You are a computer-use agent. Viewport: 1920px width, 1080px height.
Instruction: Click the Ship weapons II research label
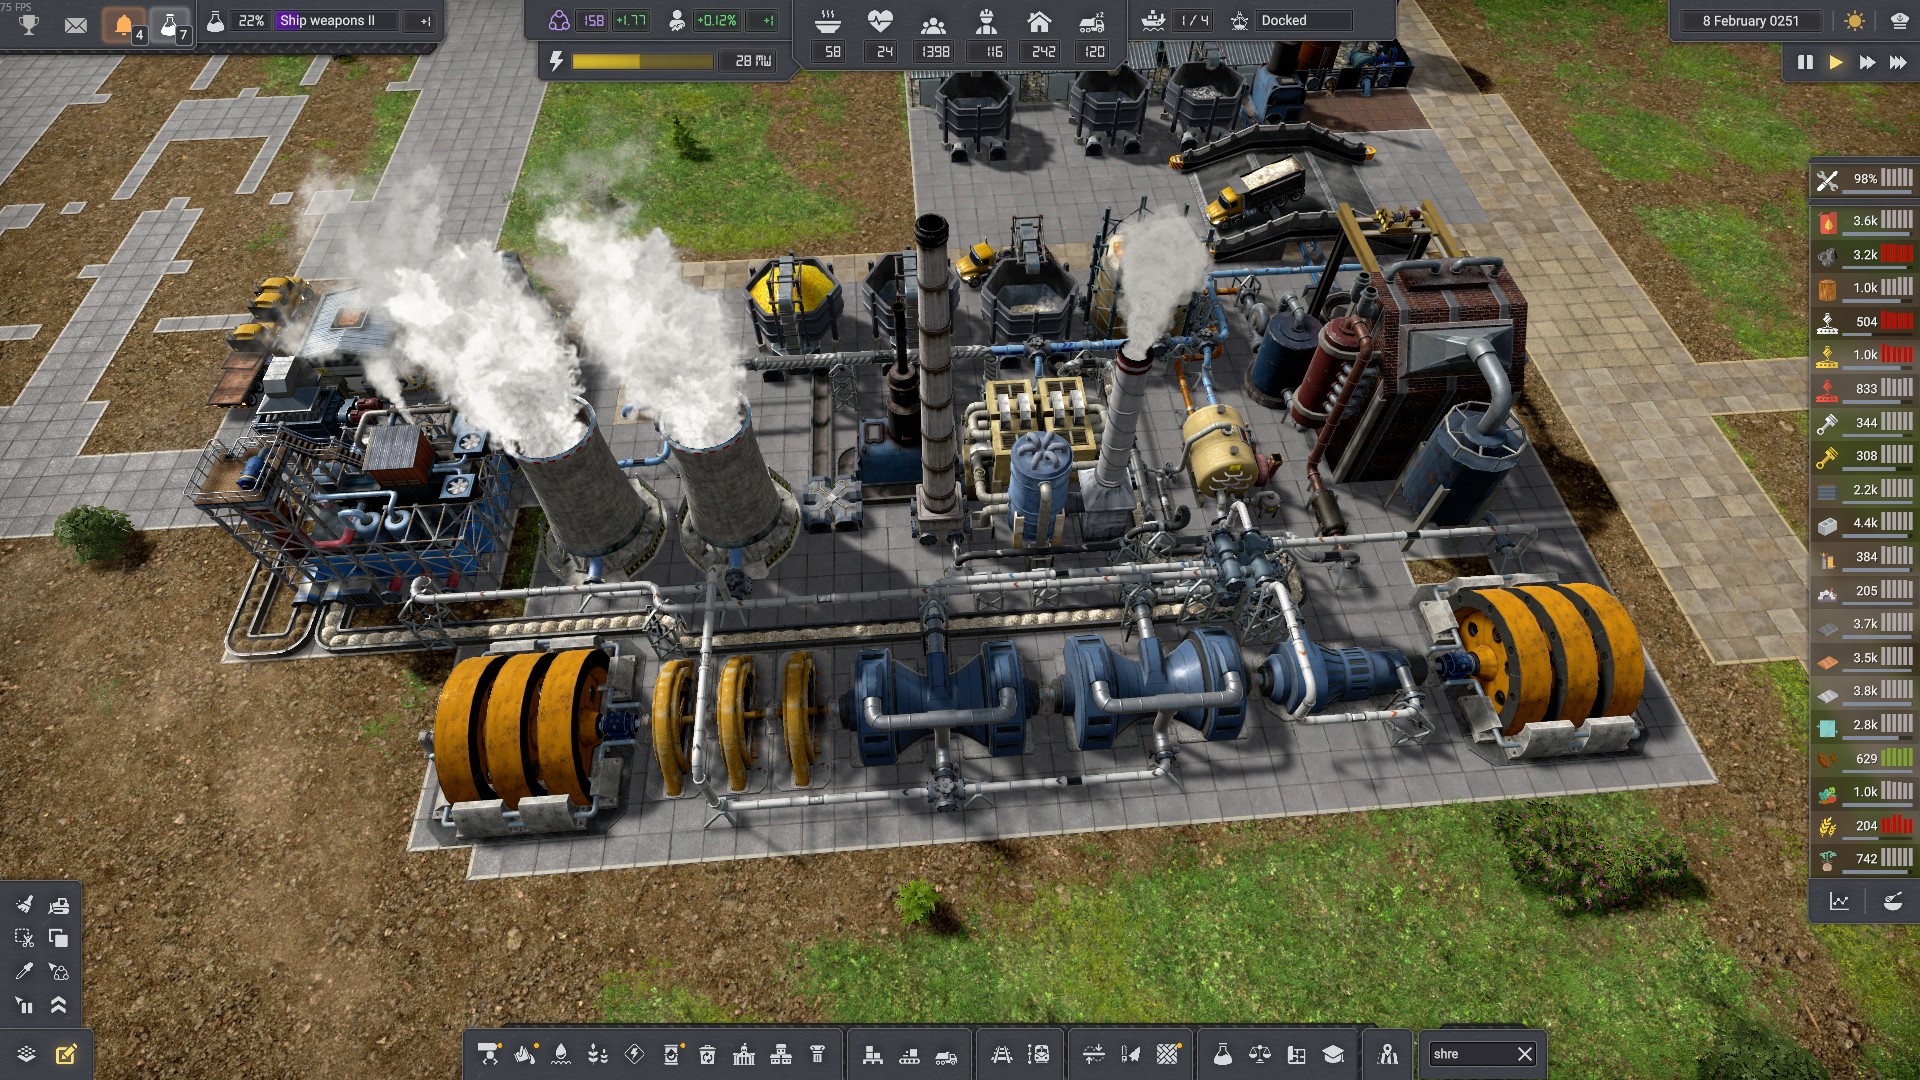tap(328, 21)
